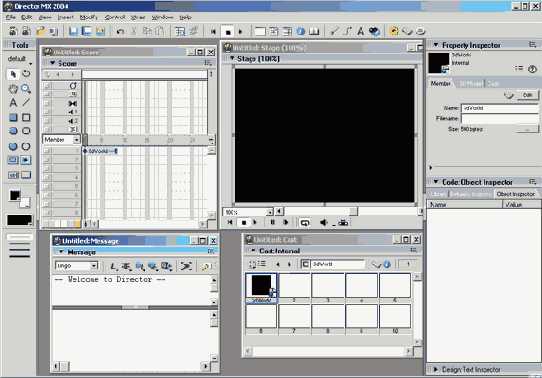The width and height of the screenshot is (542, 378).
Task: Click the Save icon in main toolbar
Action: 73,31
